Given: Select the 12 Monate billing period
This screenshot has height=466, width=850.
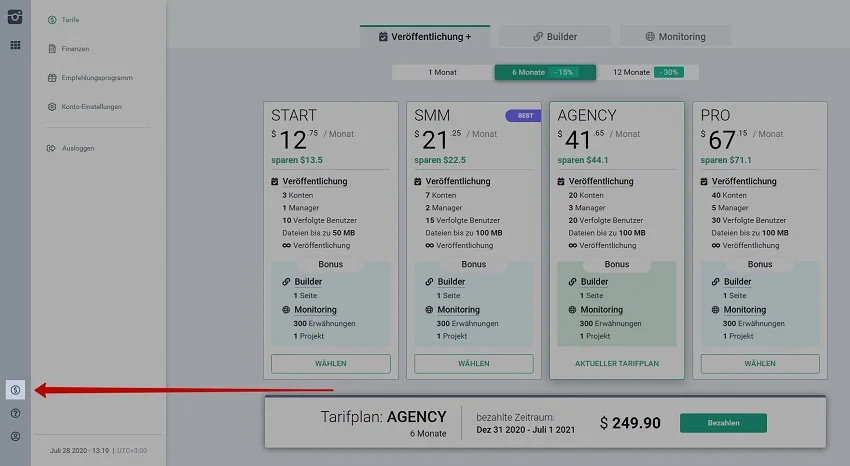Looking at the screenshot, I should coord(647,72).
